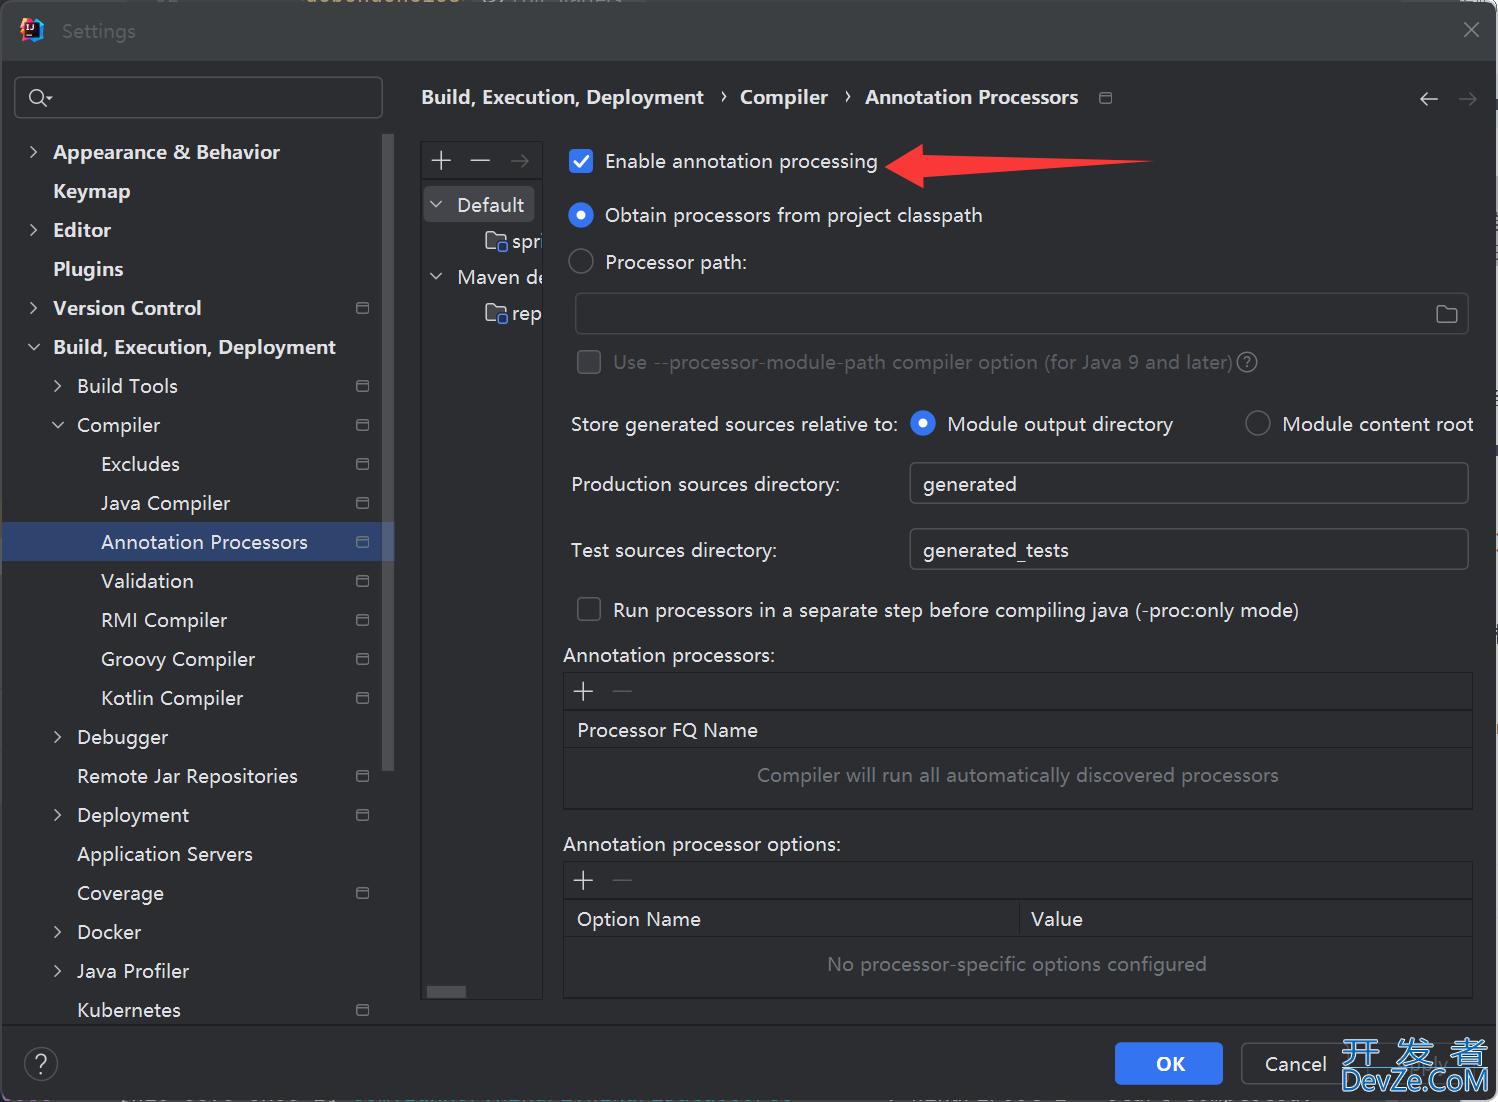Screen dimensions: 1498x1102
Task: Click Build, Execution, Deployment breadcrumb
Action: point(562,97)
